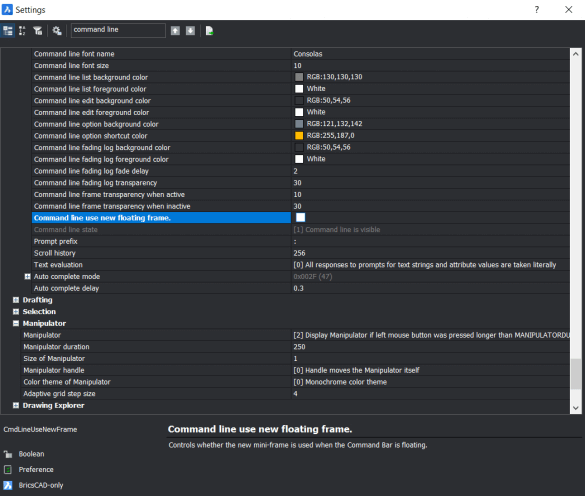Select 'Command line frame transparency when inactive'
The height and width of the screenshot is (496, 585).
pos(300,206)
